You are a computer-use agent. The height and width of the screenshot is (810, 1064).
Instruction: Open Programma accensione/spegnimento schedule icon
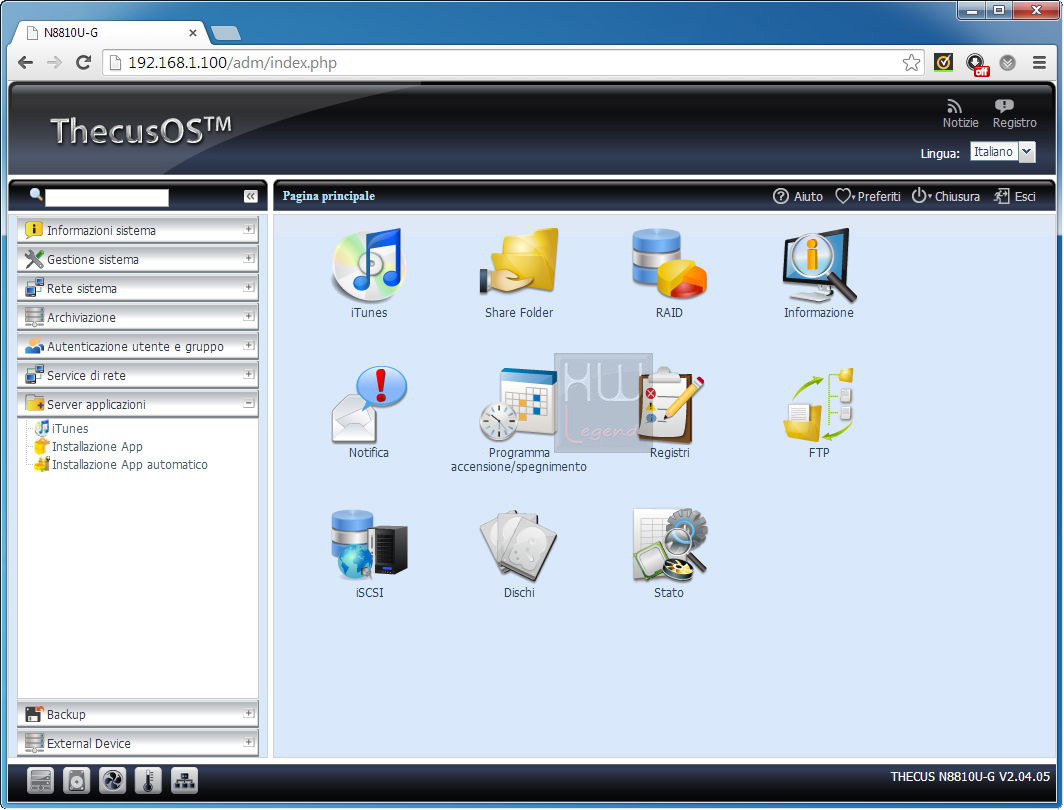[518, 404]
